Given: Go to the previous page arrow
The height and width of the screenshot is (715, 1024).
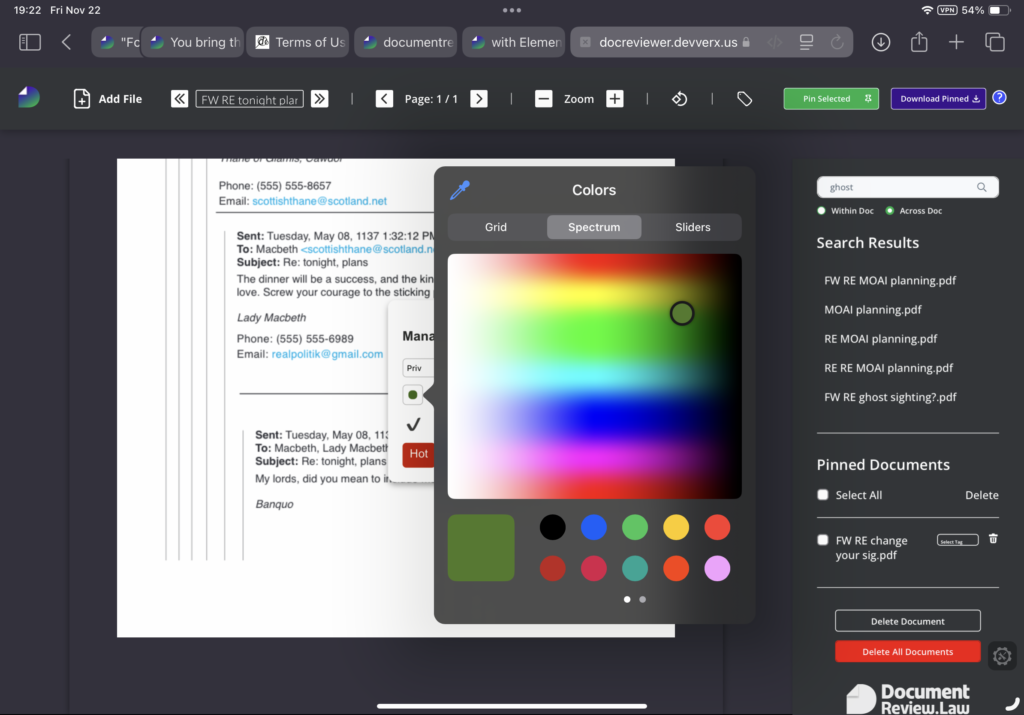Looking at the screenshot, I should tap(384, 99).
